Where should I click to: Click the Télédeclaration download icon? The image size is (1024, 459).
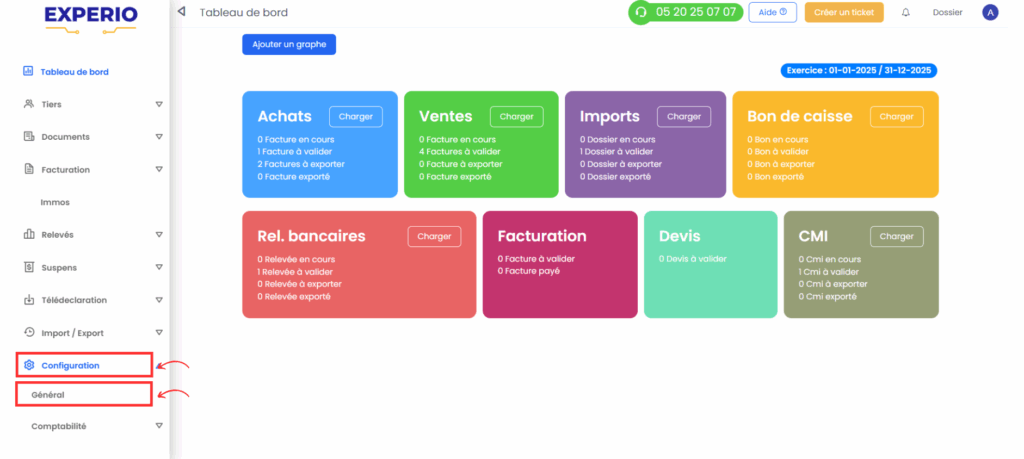(29, 300)
